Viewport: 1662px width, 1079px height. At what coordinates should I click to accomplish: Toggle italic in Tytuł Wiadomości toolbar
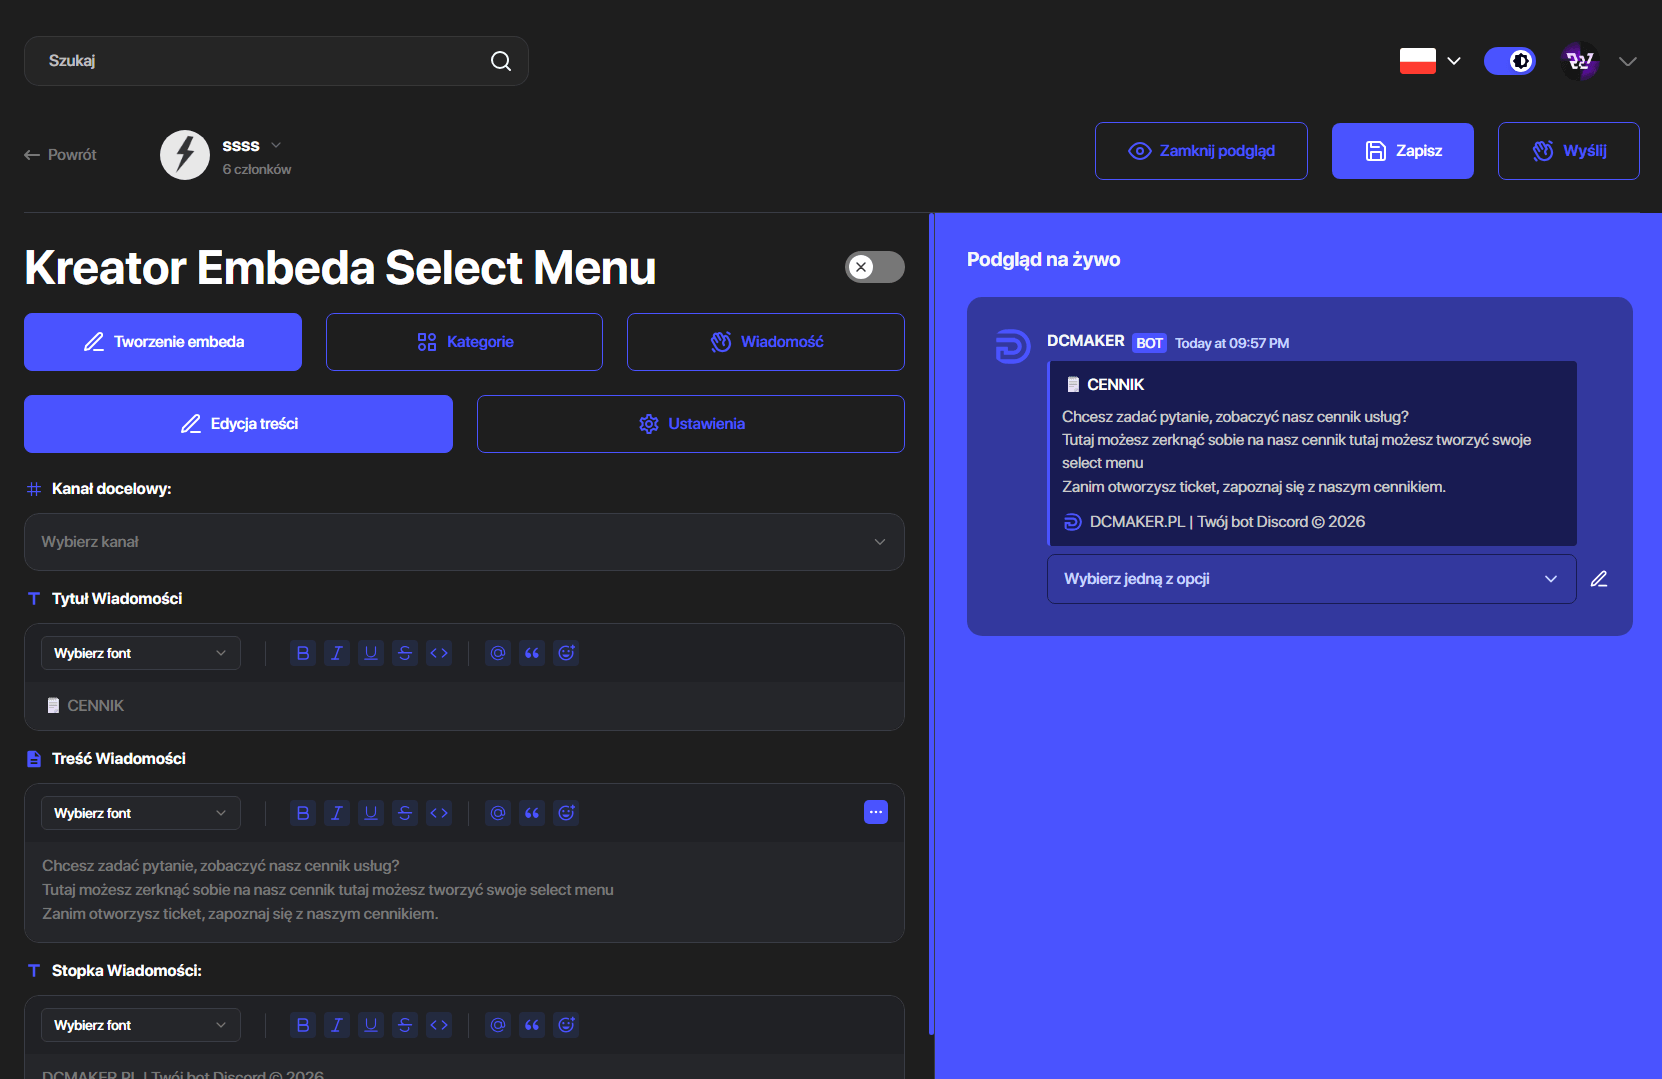point(337,653)
